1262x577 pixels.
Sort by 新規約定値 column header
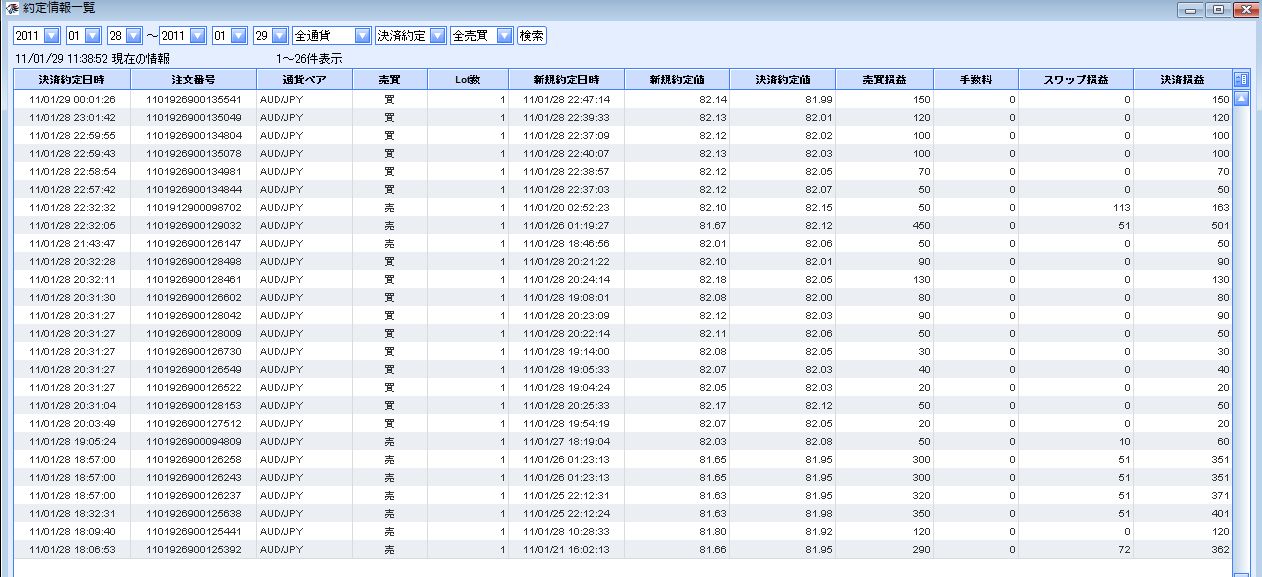677,79
